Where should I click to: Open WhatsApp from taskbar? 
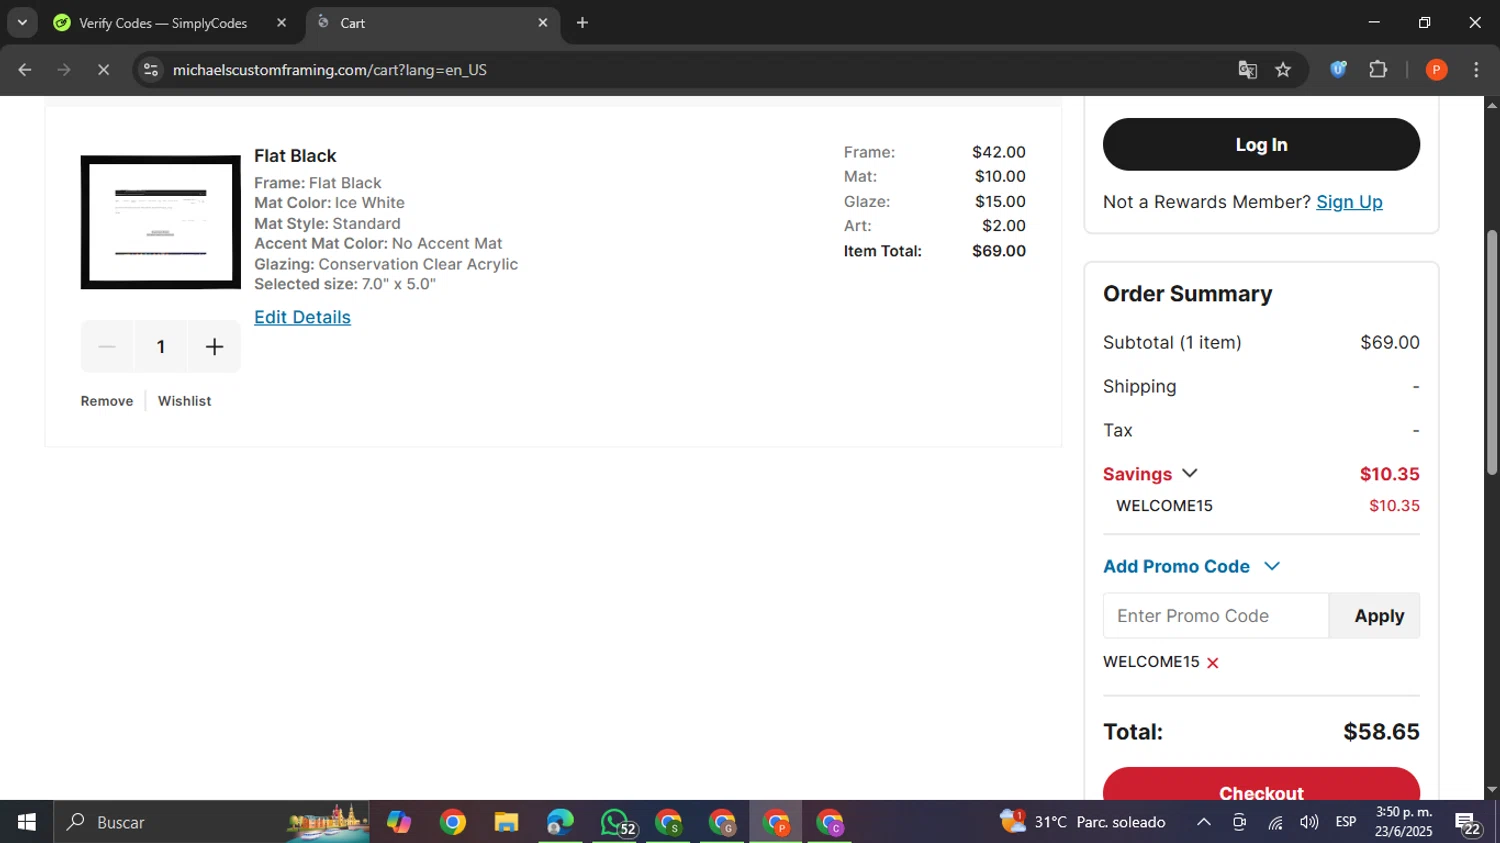click(x=615, y=822)
